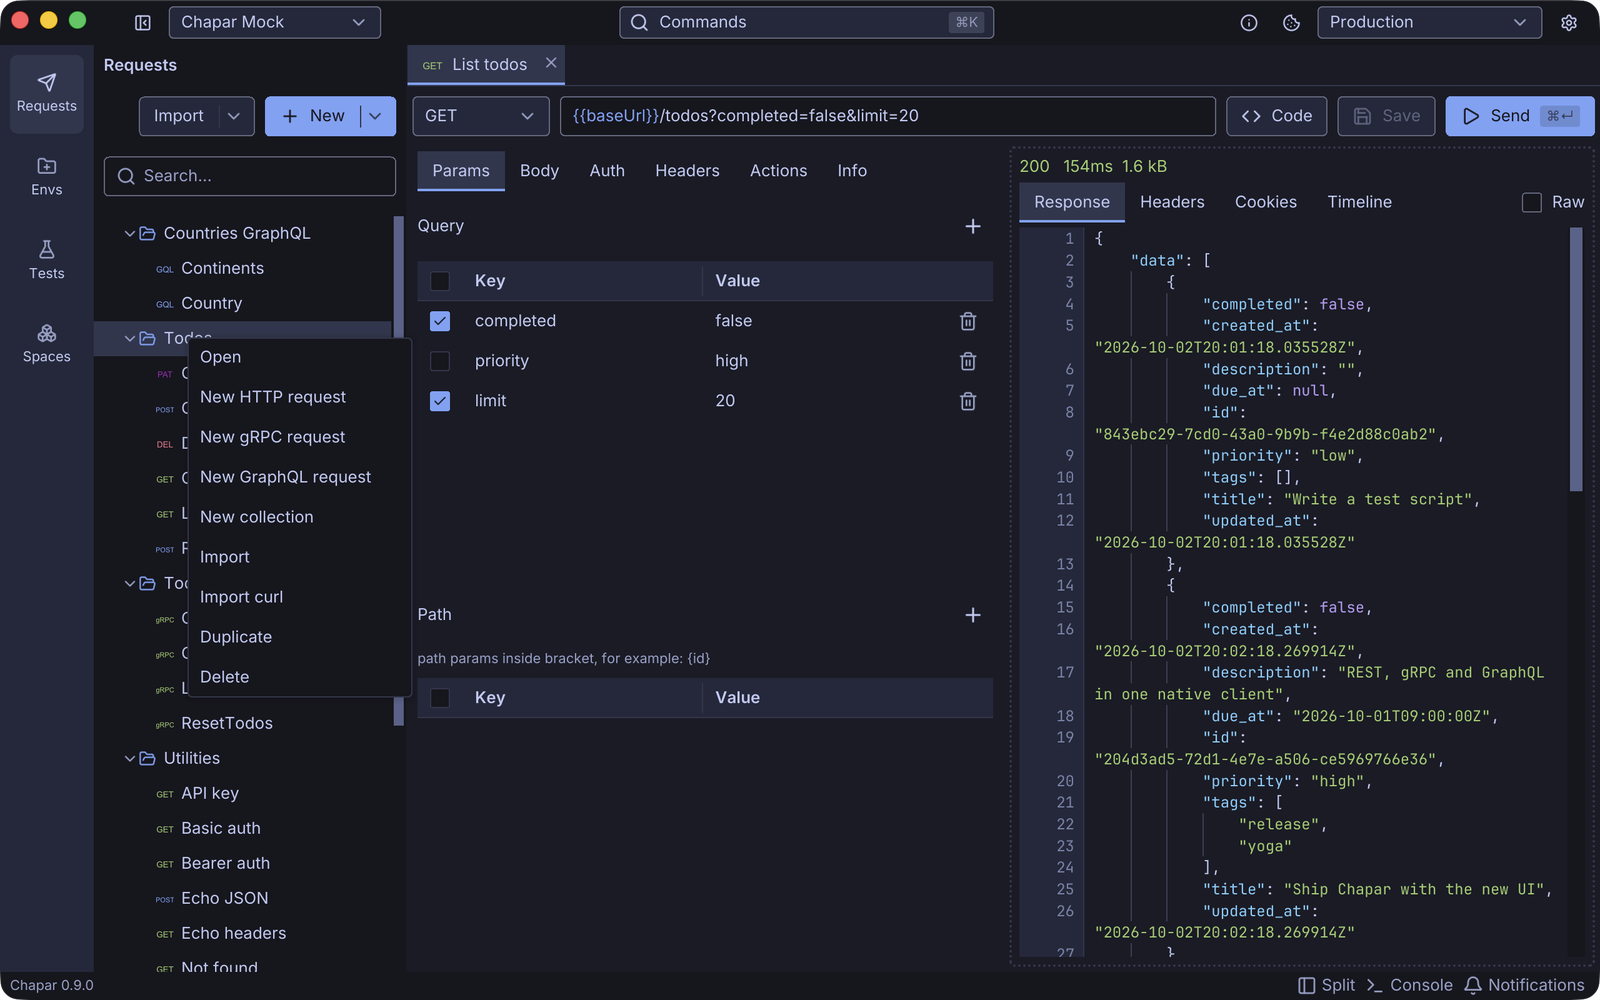The height and width of the screenshot is (1000, 1600).
Task: Uncheck the limit parameter checkbox
Action: pos(440,401)
